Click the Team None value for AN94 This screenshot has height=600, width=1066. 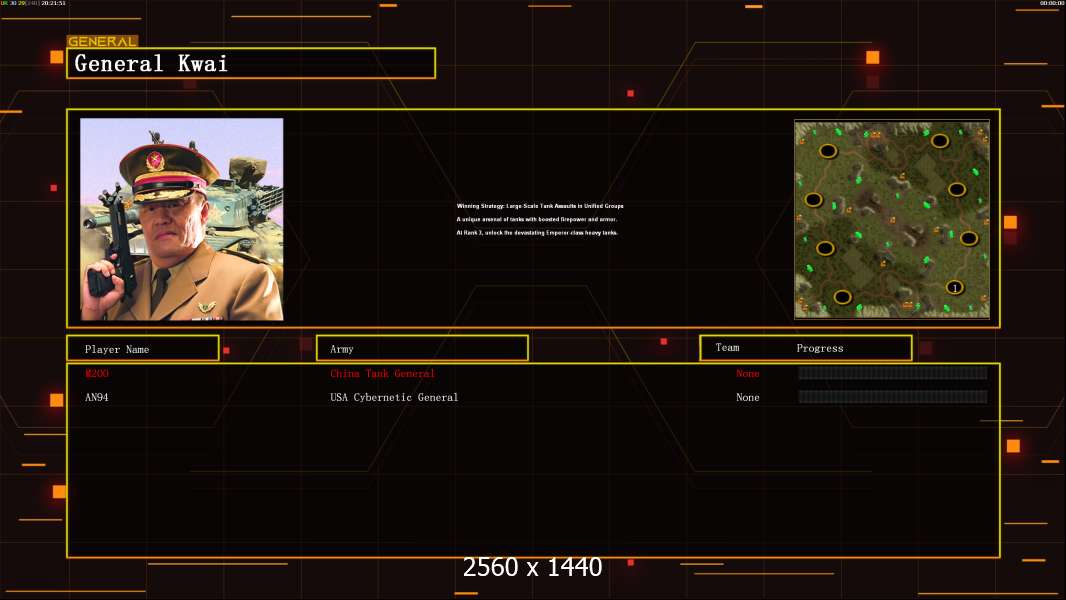click(748, 398)
